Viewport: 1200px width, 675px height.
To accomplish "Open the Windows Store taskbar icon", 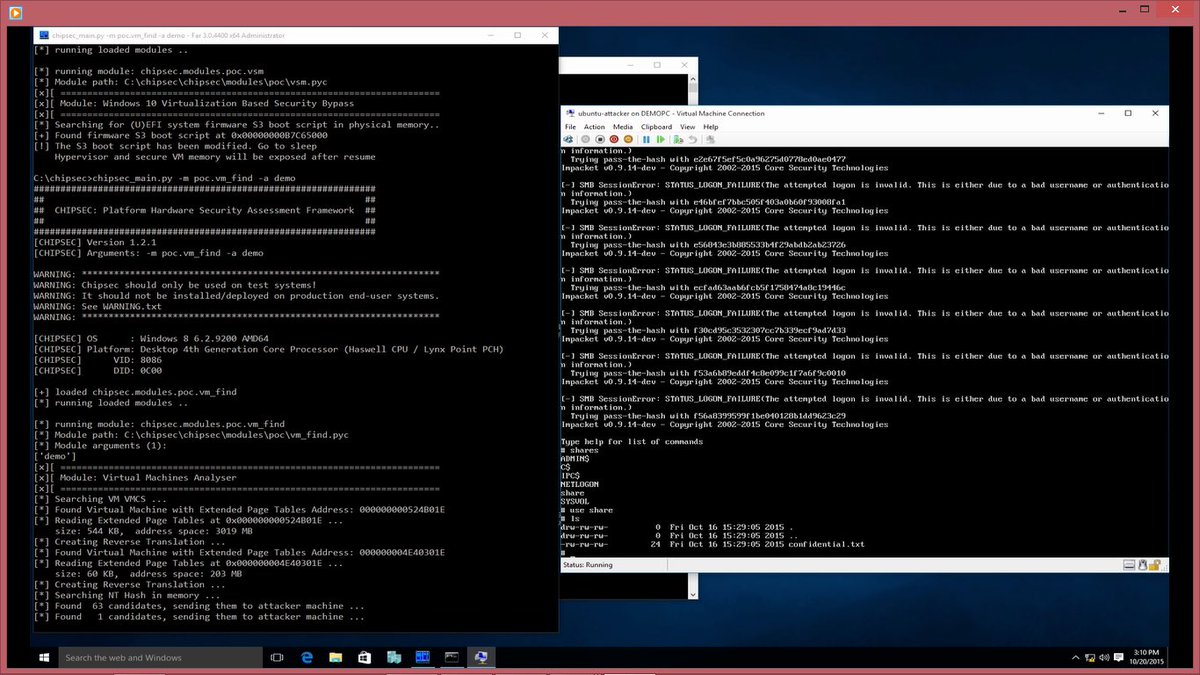I will 365,657.
